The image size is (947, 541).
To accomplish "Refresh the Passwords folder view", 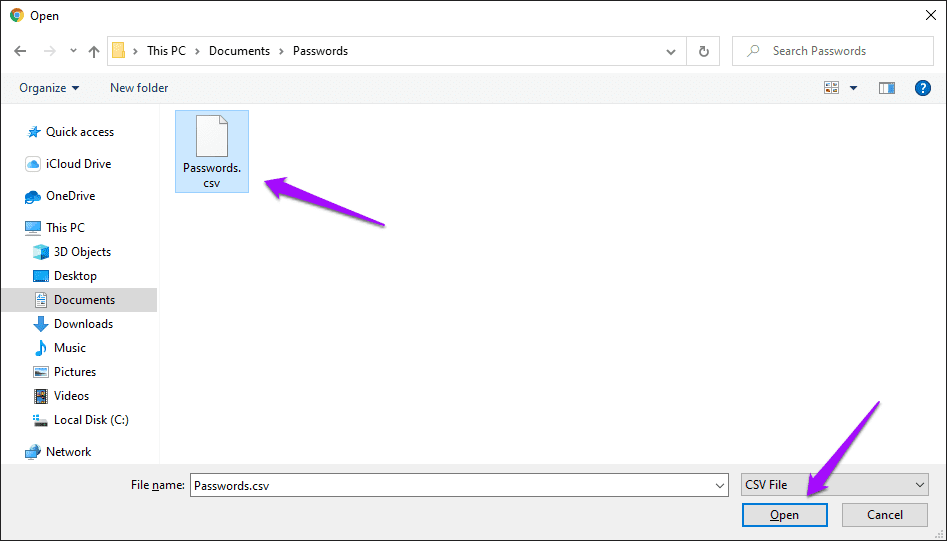I will (x=704, y=51).
